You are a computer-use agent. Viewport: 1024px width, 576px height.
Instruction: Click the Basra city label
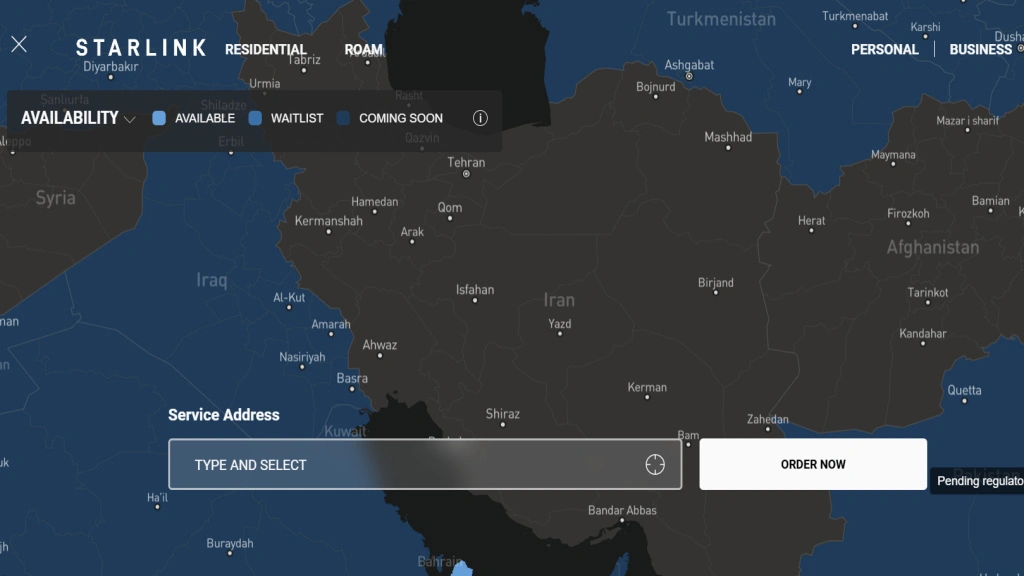pos(352,379)
